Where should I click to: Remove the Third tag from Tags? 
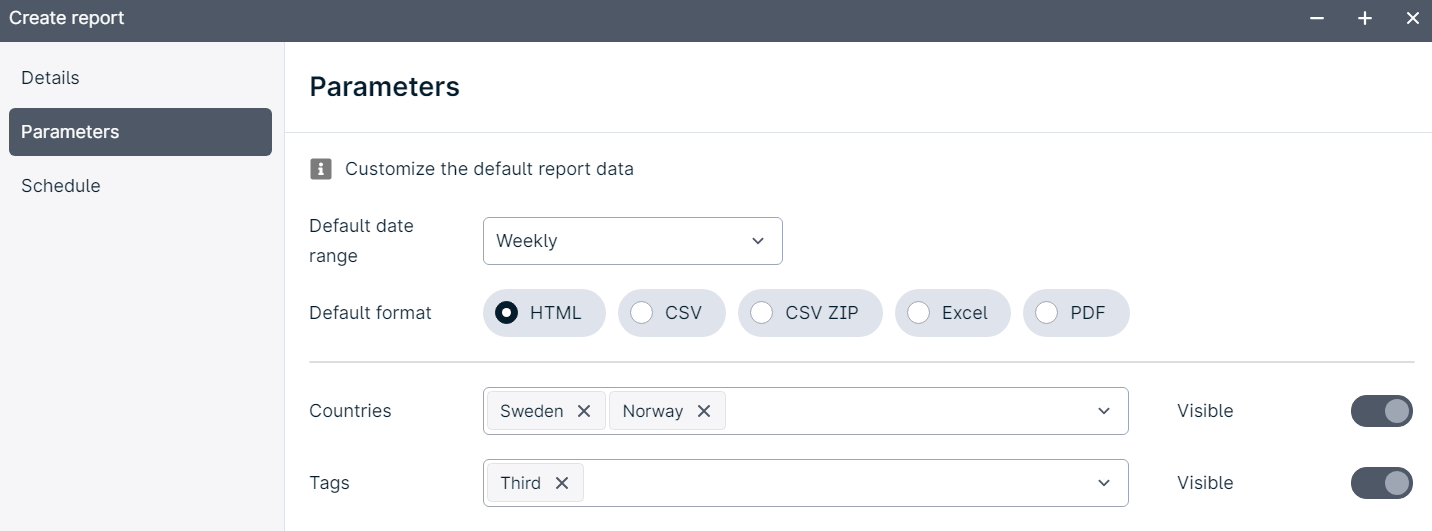pos(562,483)
